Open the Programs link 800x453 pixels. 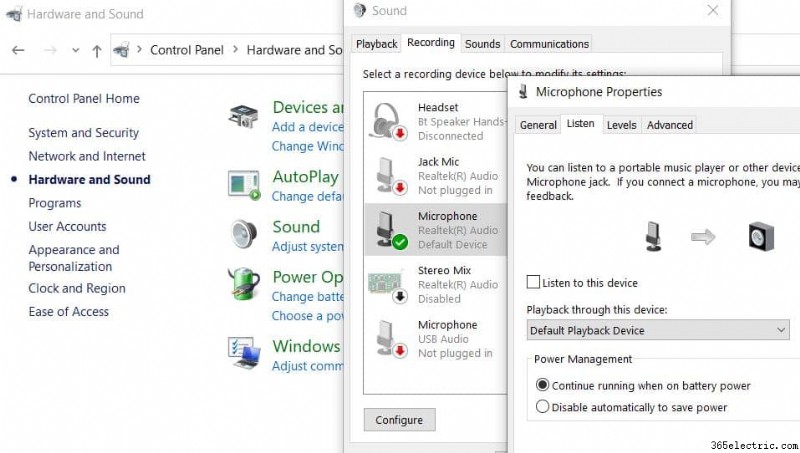point(55,203)
